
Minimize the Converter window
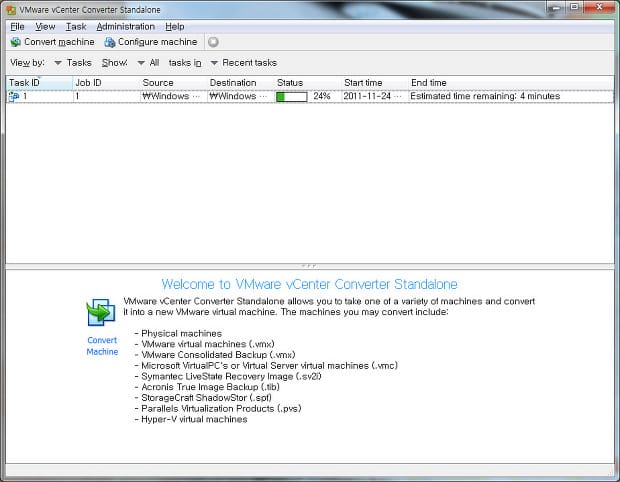coord(556,7)
